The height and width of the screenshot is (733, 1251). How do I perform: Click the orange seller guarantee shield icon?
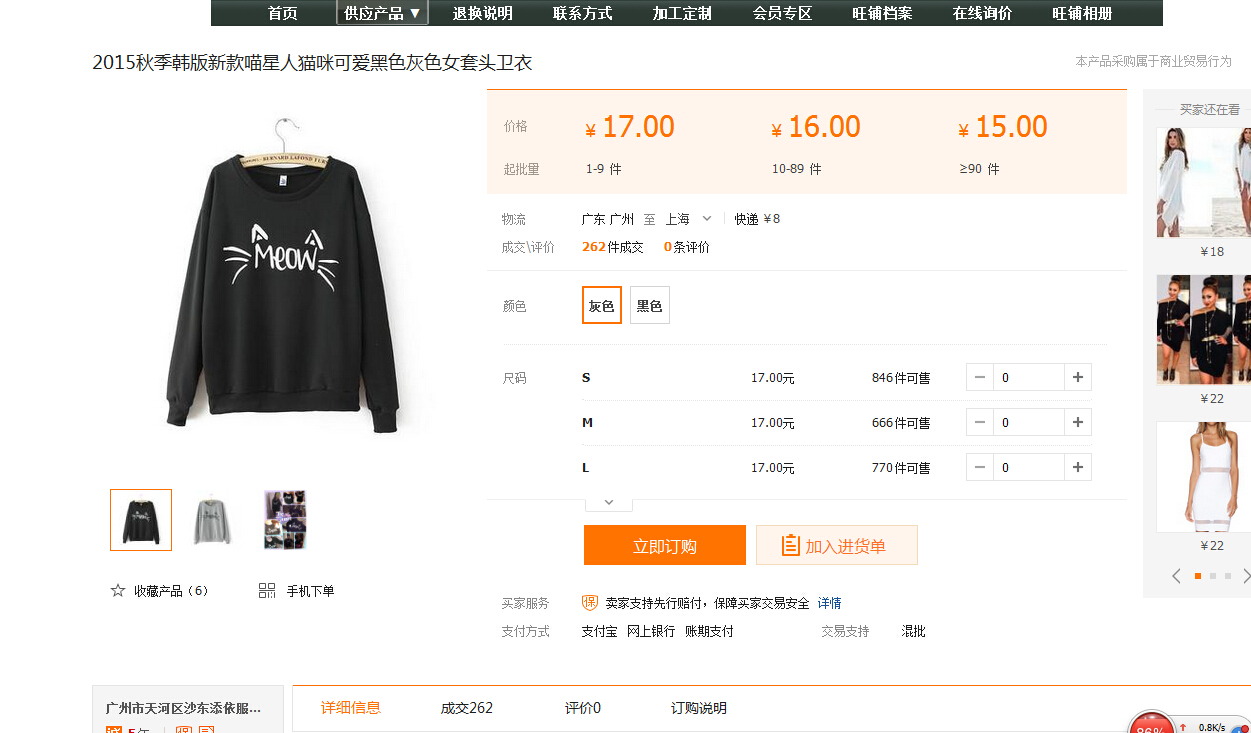tap(590, 603)
